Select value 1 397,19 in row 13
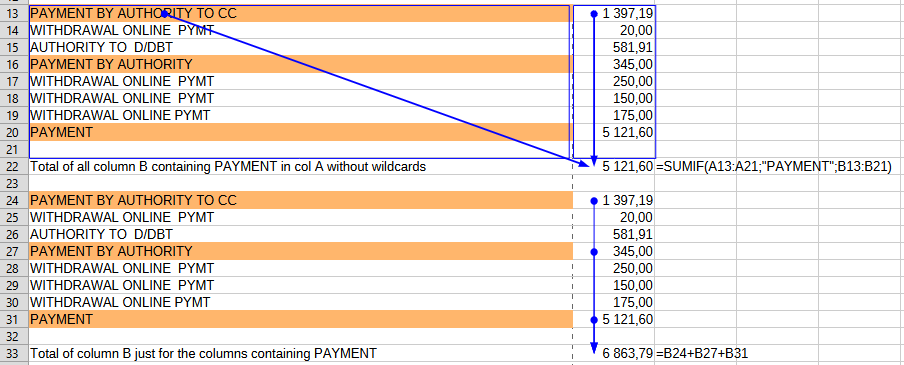Image resolution: width=904 pixels, height=365 pixels. pos(627,13)
